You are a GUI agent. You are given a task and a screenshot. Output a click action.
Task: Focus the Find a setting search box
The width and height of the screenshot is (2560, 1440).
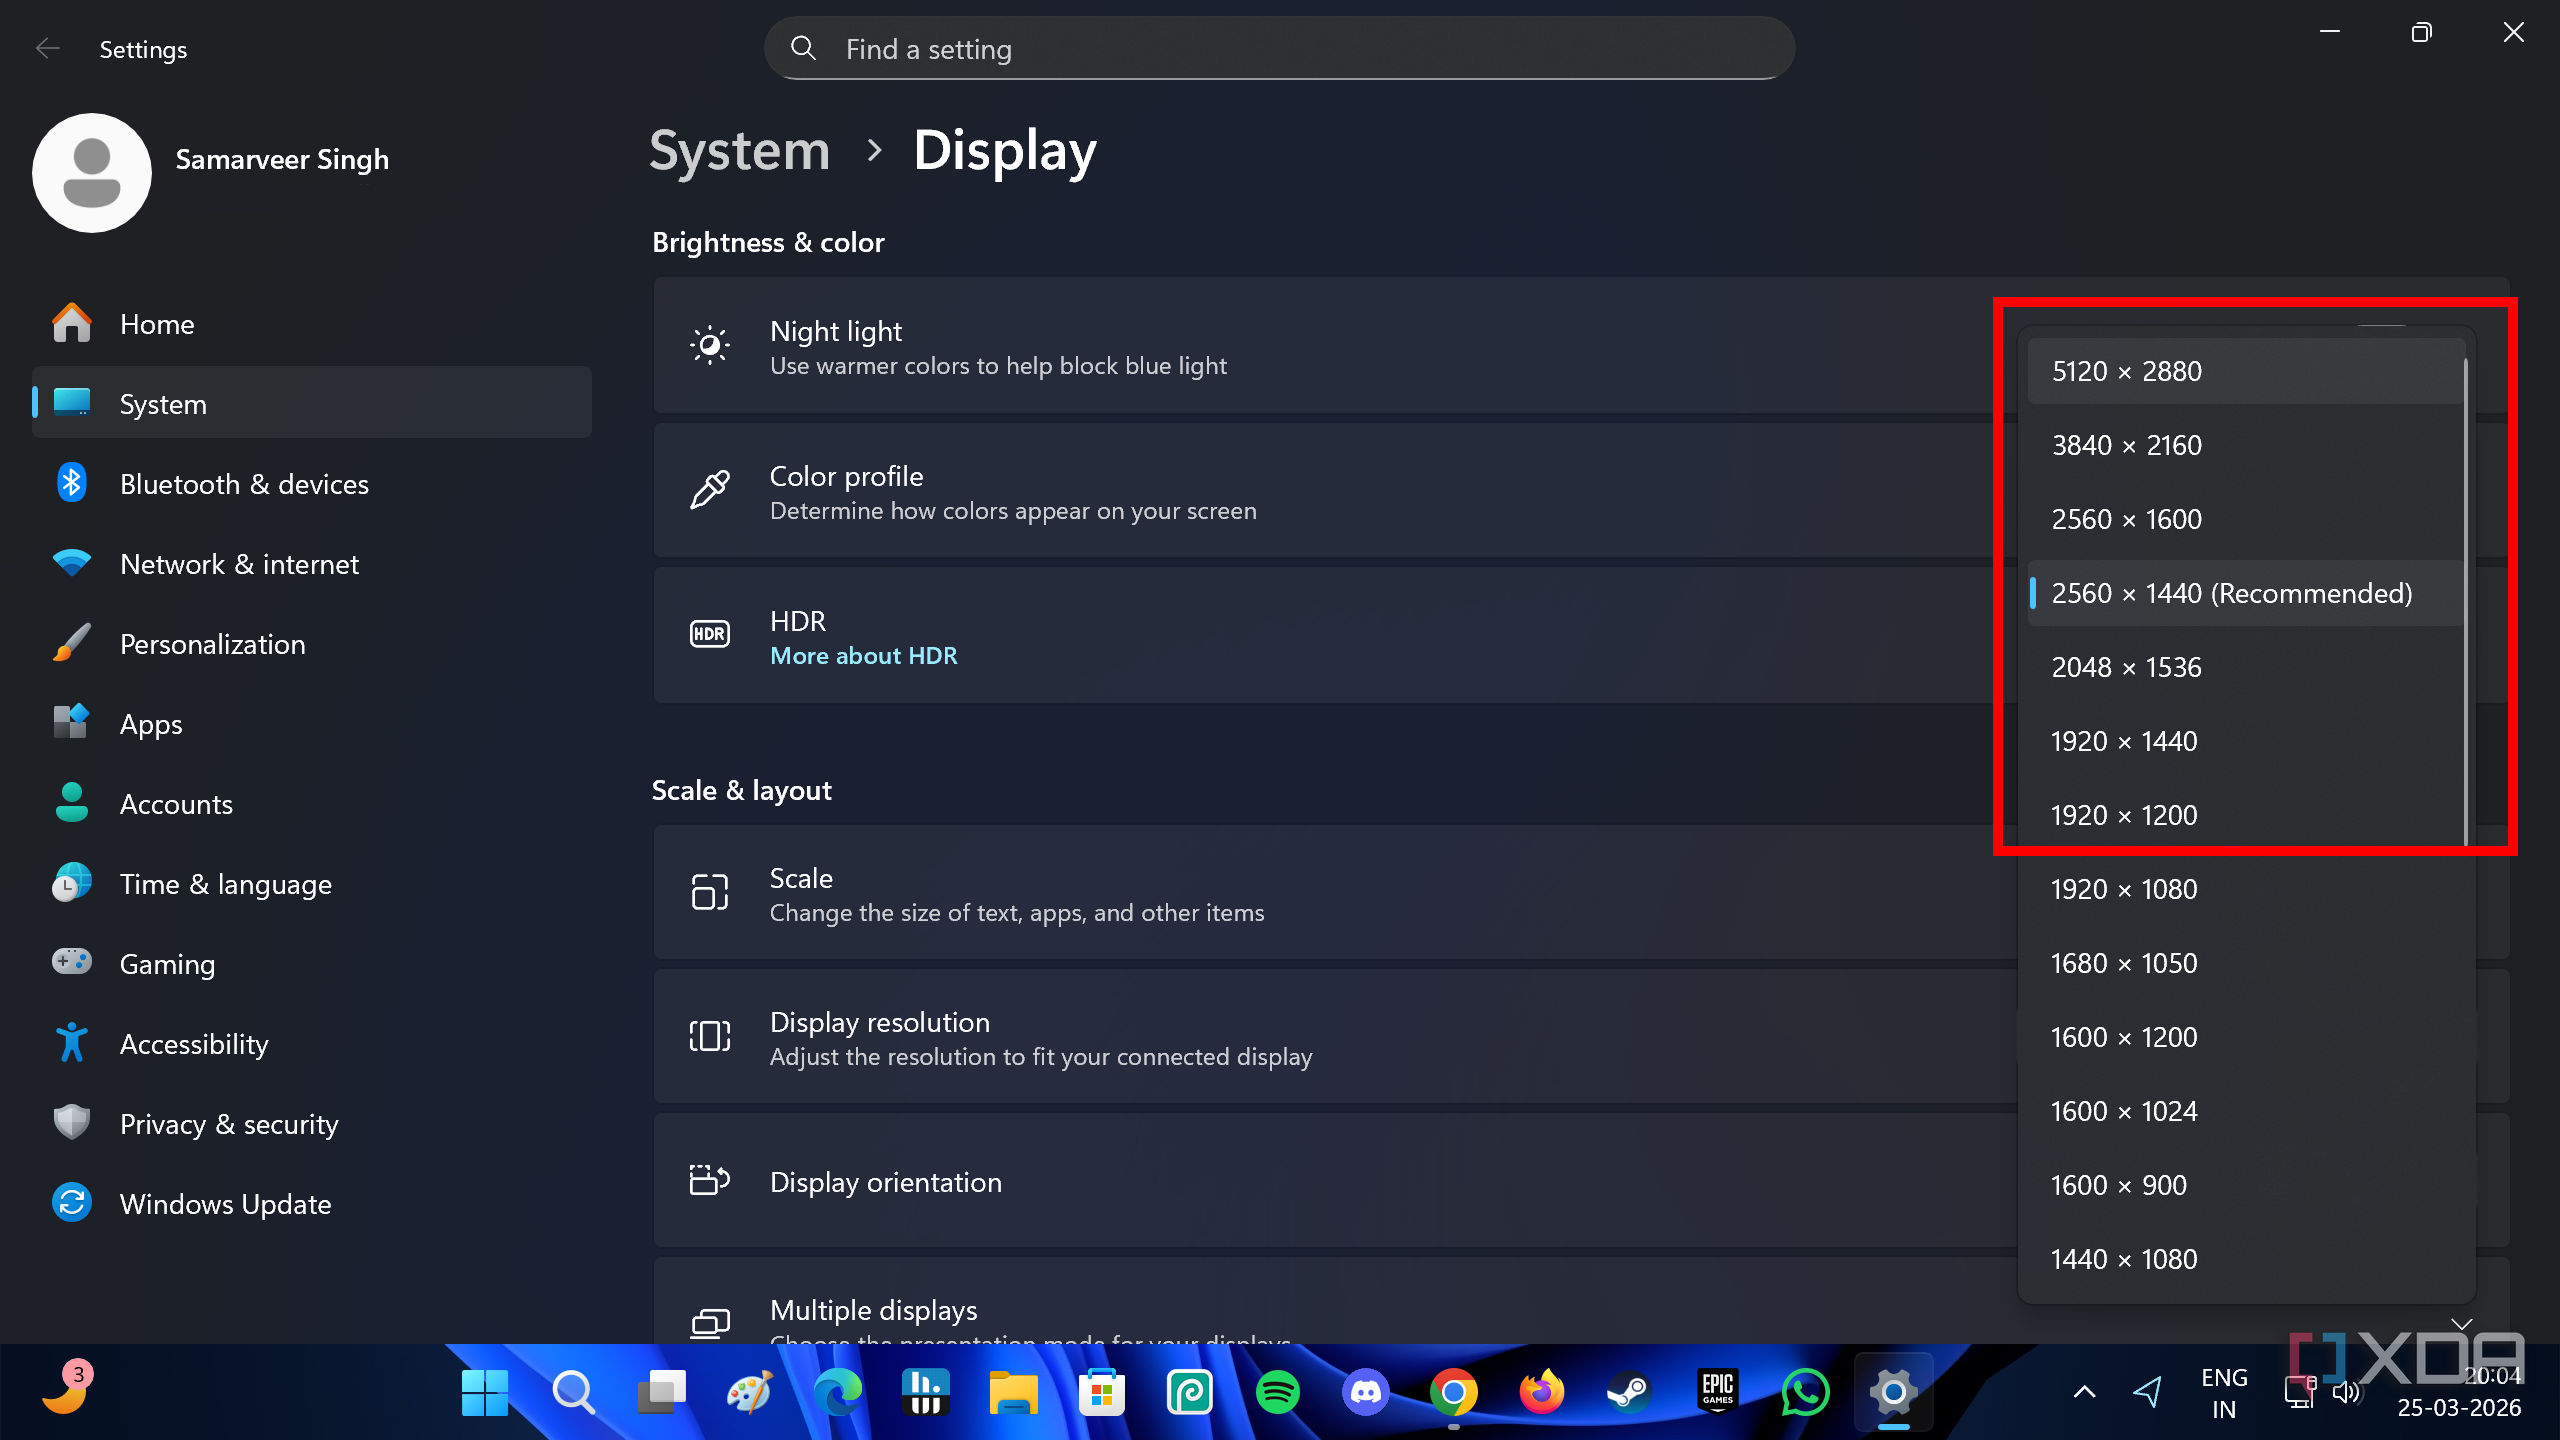tap(1279, 48)
